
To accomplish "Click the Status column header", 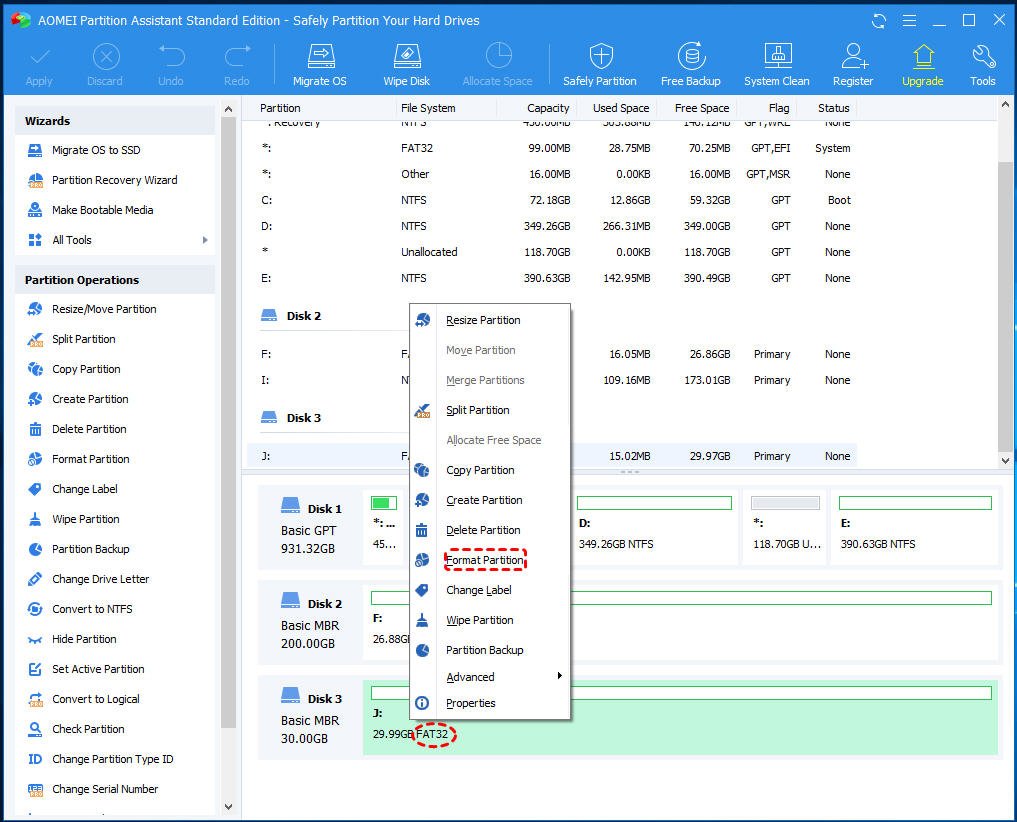I will (x=833, y=108).
